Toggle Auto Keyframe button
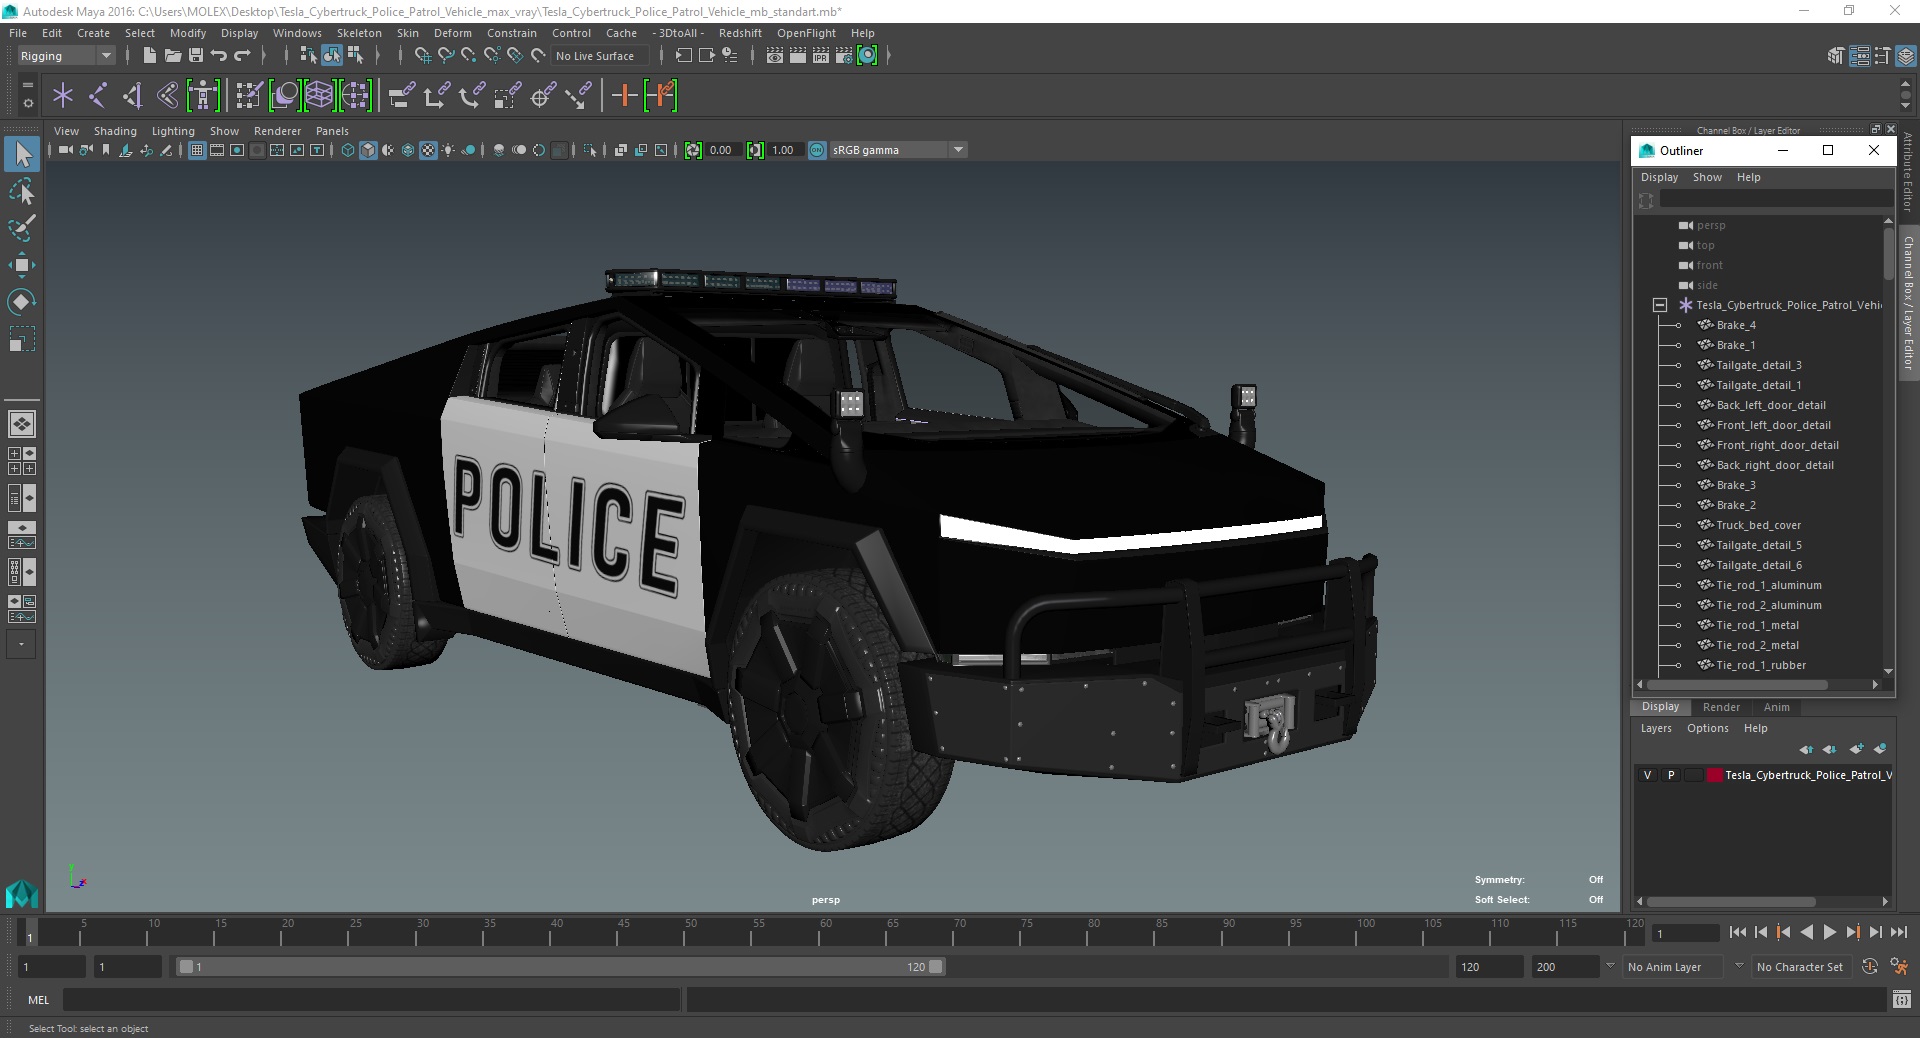This screenshot has height=1038, width=1920. pyautogui.click(x=1869, y=967)
